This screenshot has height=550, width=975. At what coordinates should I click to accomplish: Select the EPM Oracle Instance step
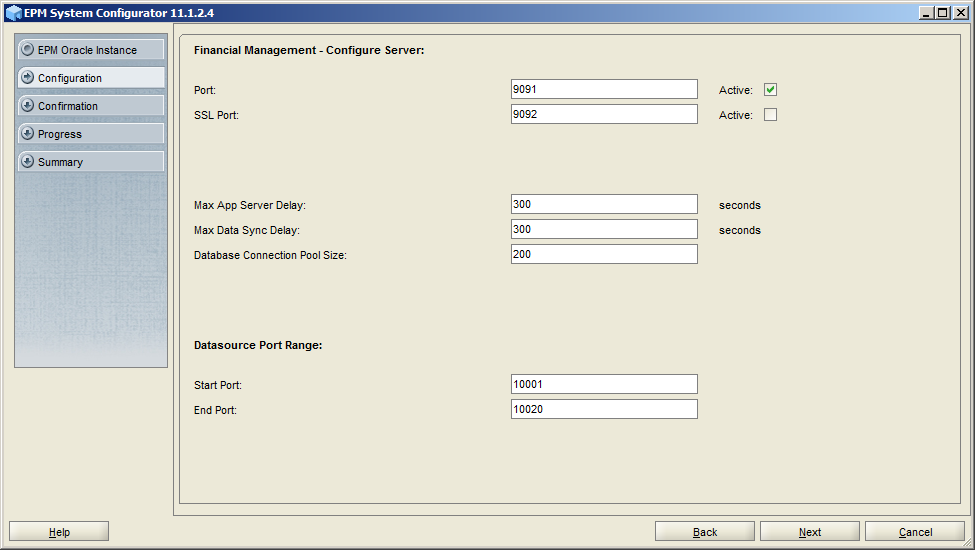pos(91,50)
